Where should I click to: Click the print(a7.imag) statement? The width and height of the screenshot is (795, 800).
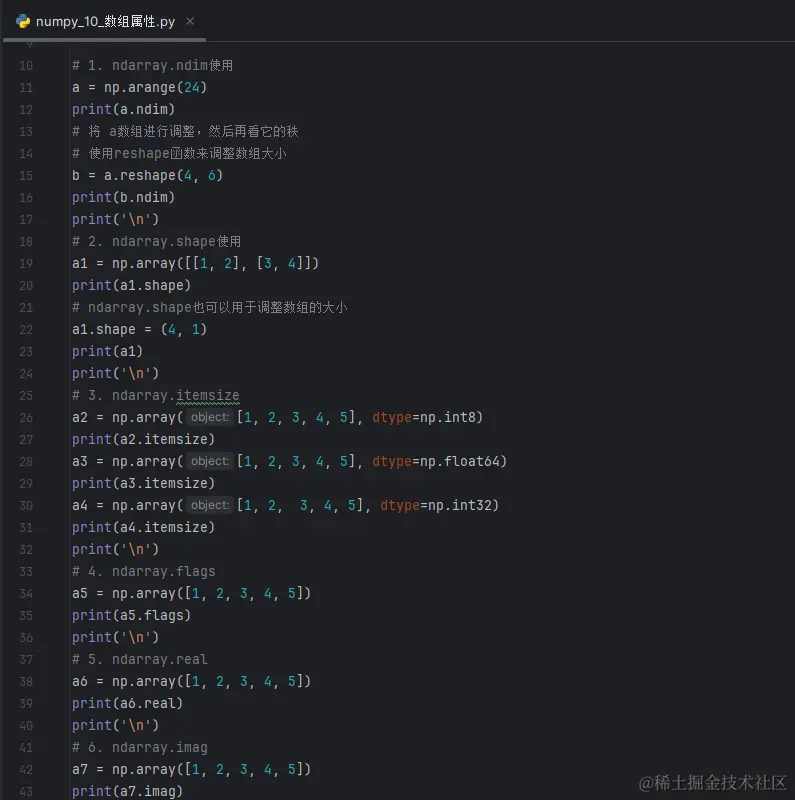127,792
